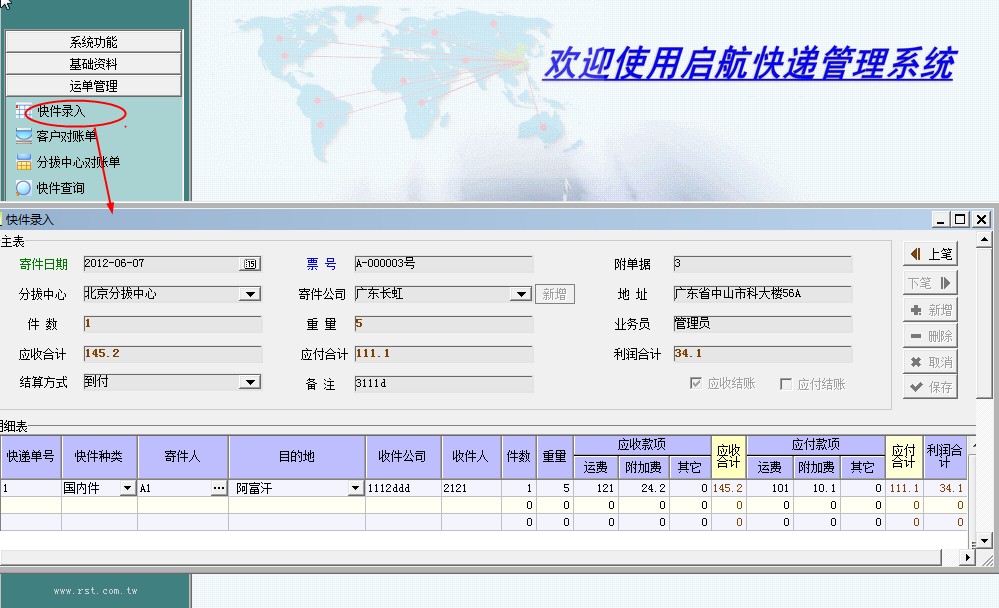The image size is (999, 608).
Task: Open the 快件种类 dropdown showing 国内件
Action: [x=127, y=488]
